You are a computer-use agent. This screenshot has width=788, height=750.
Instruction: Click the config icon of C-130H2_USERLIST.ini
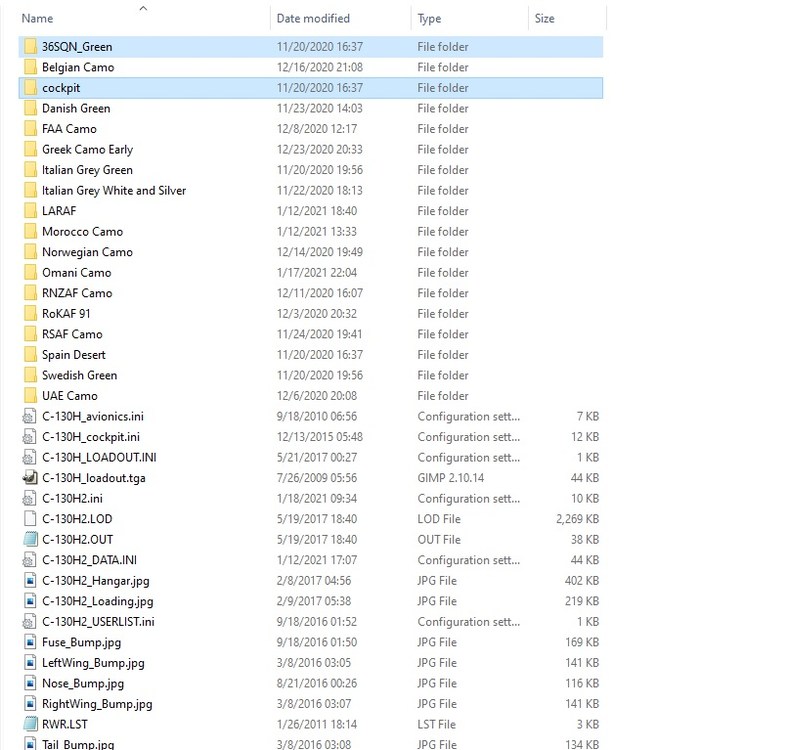click(30, 622)
